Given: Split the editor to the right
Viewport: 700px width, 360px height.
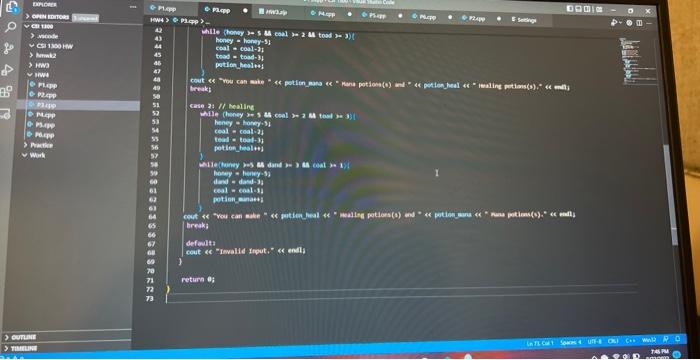Looking at the screenshot, I should [x=639, y=23].
